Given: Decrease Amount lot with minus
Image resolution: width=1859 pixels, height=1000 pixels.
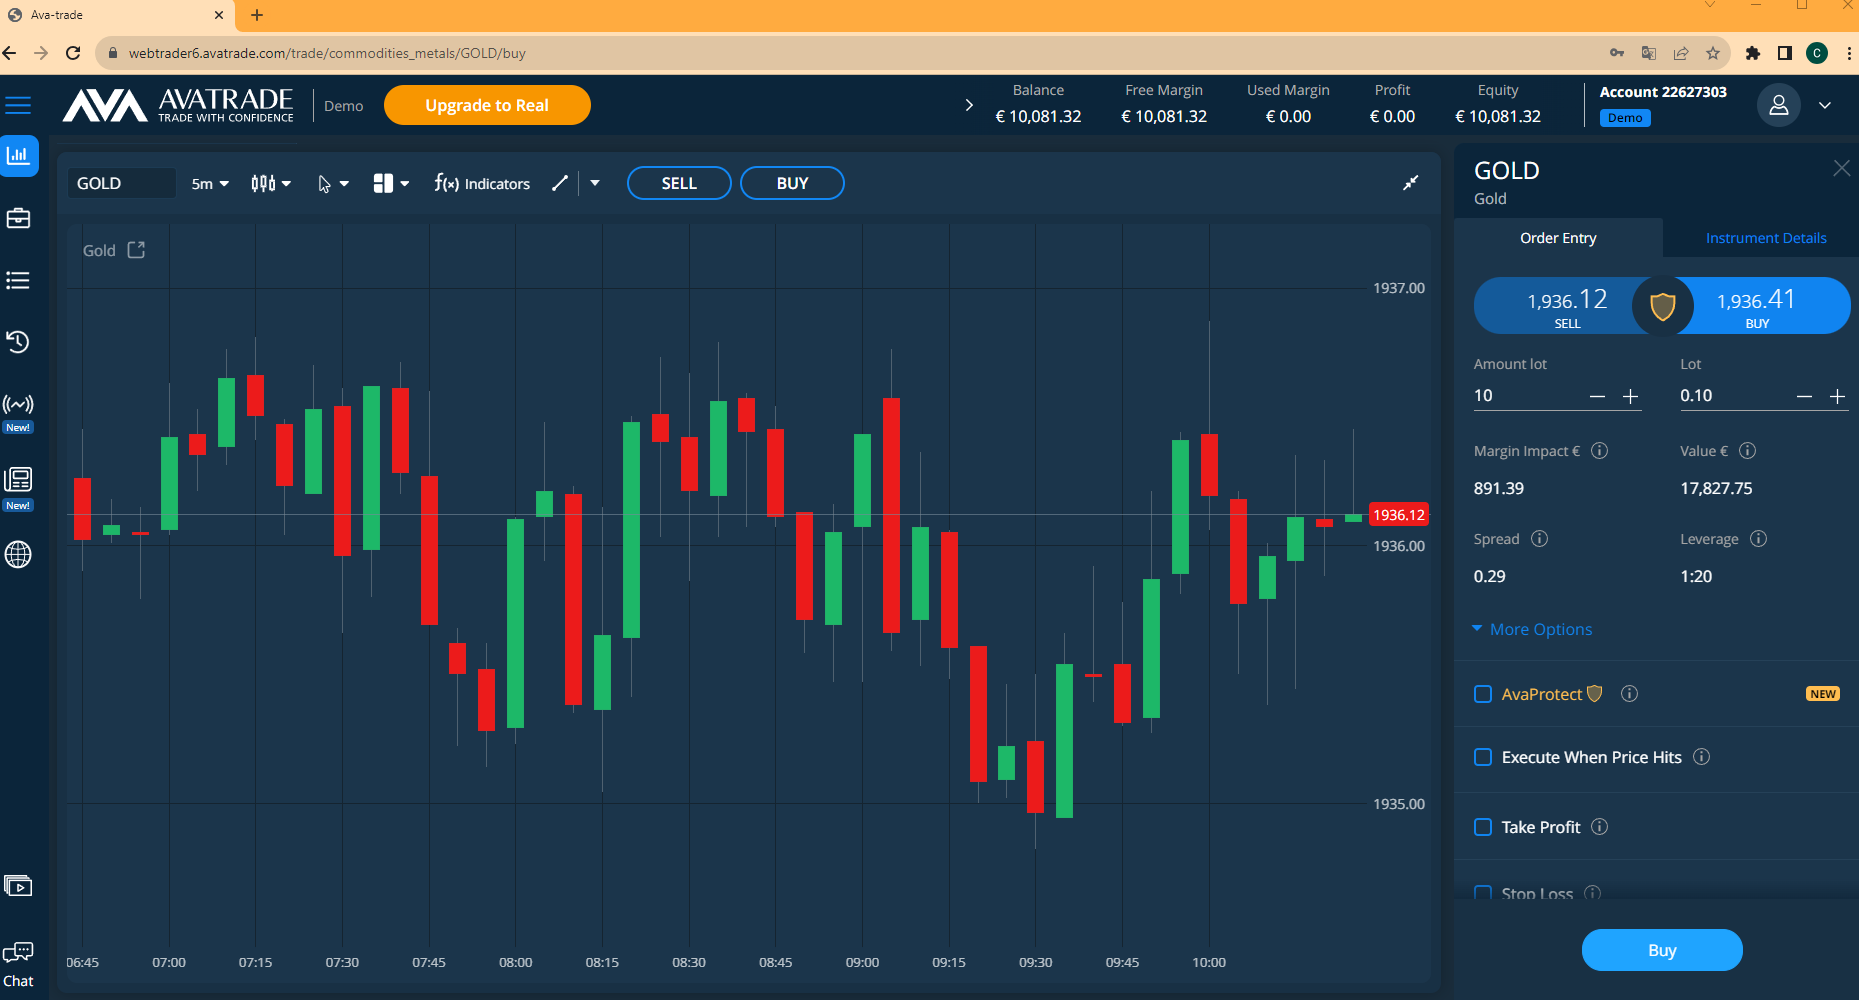Looking at the screenshot, I should pyautogui.click(x=1597, y=397).
